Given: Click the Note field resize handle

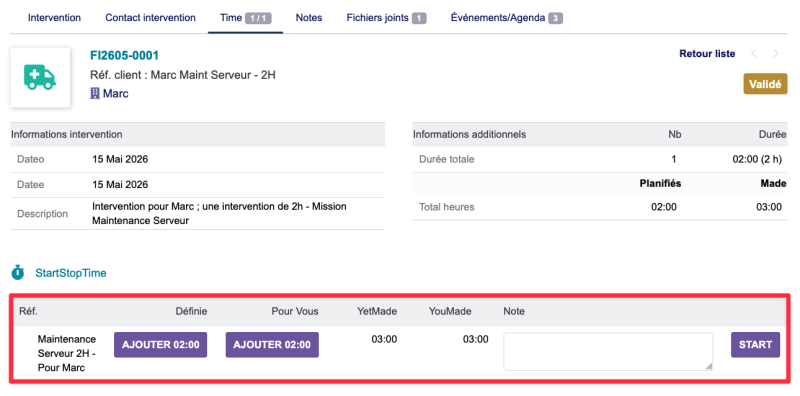Looking at the screenshot, I should click(709, 366).
